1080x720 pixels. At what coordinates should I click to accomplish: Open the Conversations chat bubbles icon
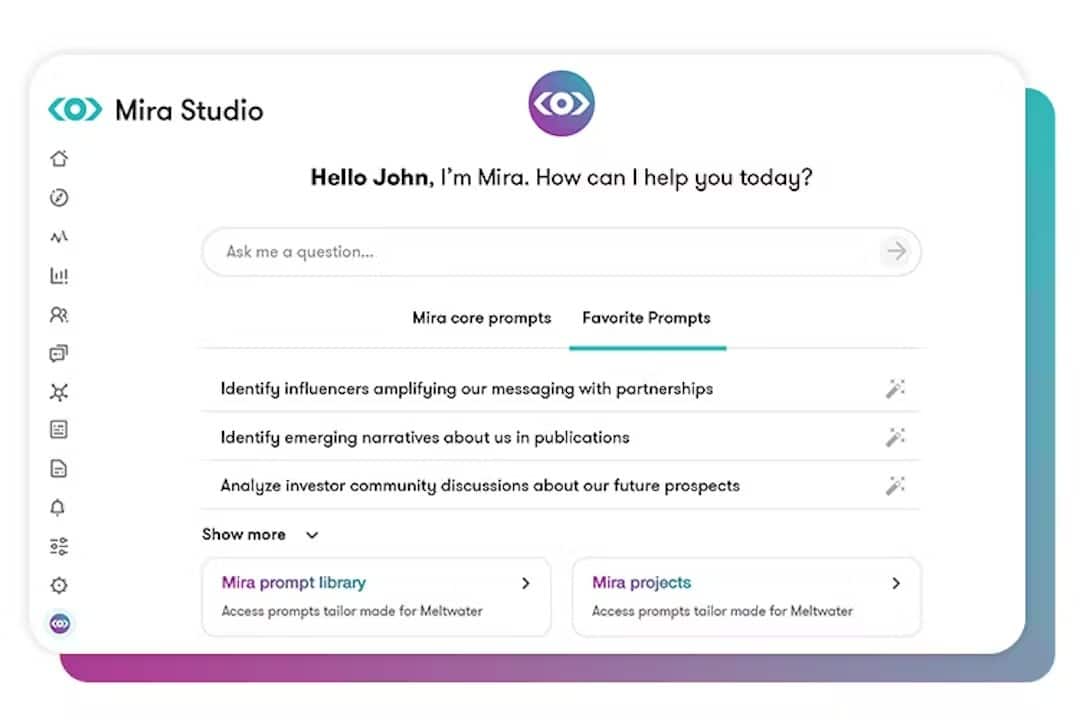click(59, 353)
